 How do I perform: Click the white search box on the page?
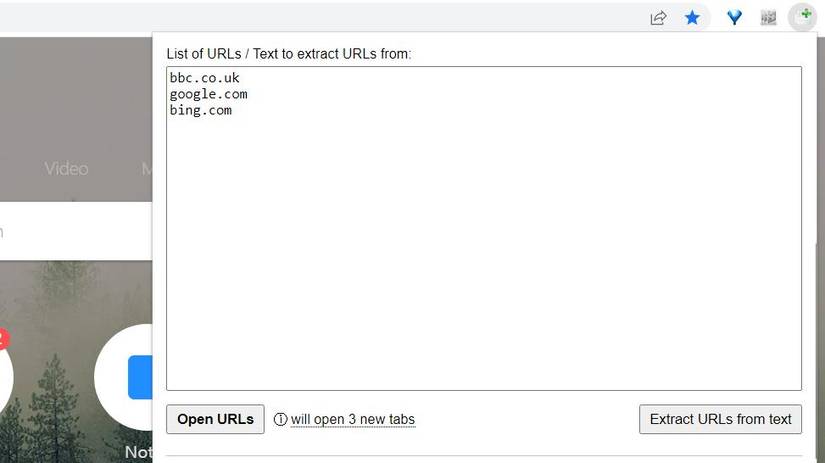tap(75, 232)
